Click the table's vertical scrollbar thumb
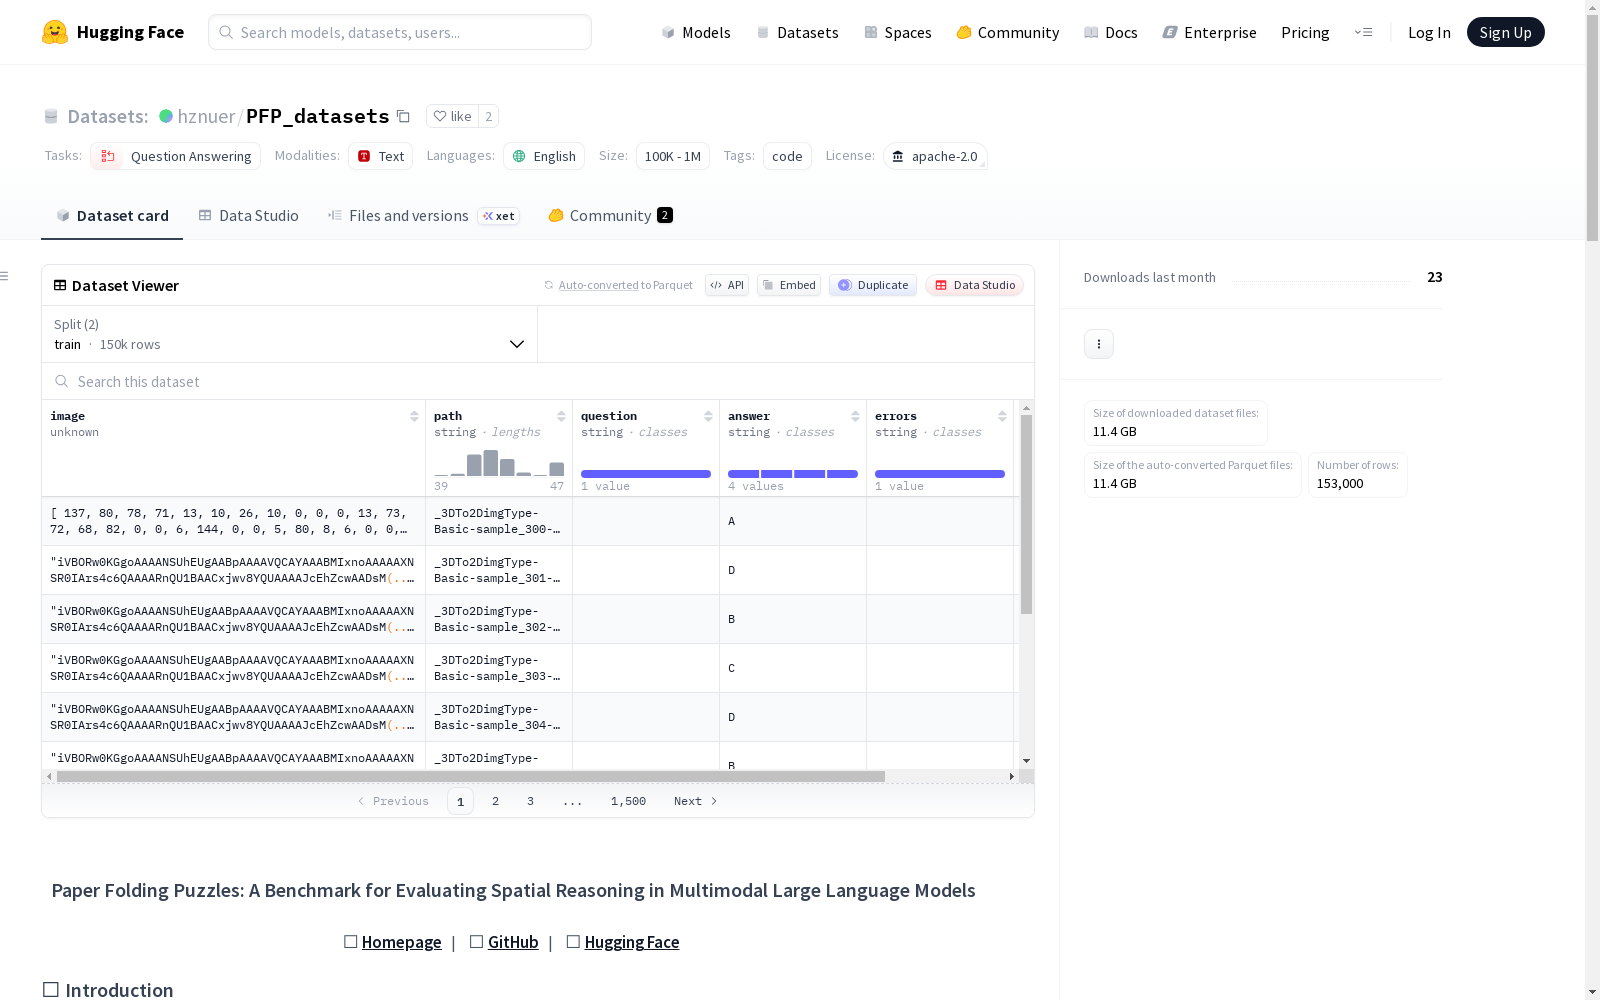The image size is (1600, 1000). [x=1026, y=514]
